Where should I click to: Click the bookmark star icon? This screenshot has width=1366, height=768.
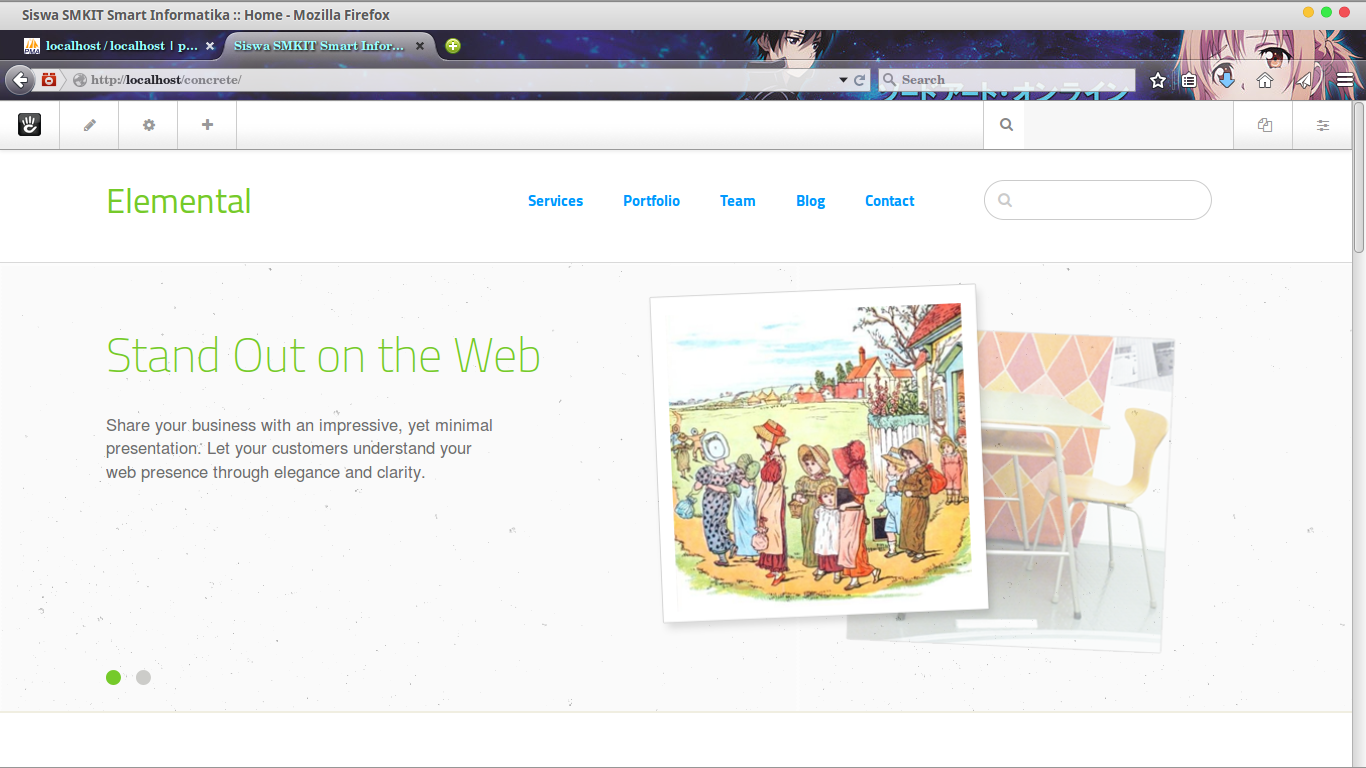coord(1158,80)
